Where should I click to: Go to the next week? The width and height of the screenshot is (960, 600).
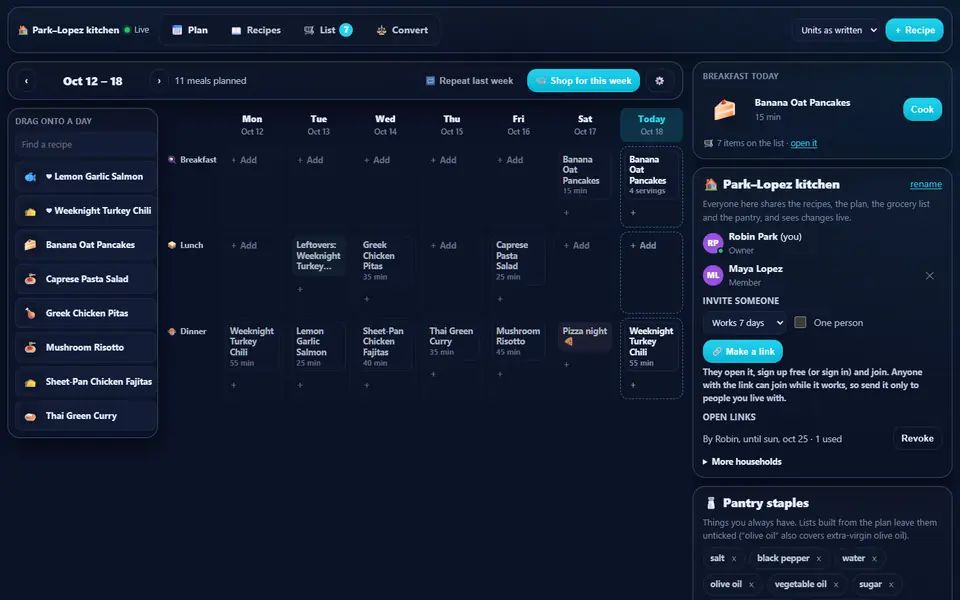click(159, 81)
